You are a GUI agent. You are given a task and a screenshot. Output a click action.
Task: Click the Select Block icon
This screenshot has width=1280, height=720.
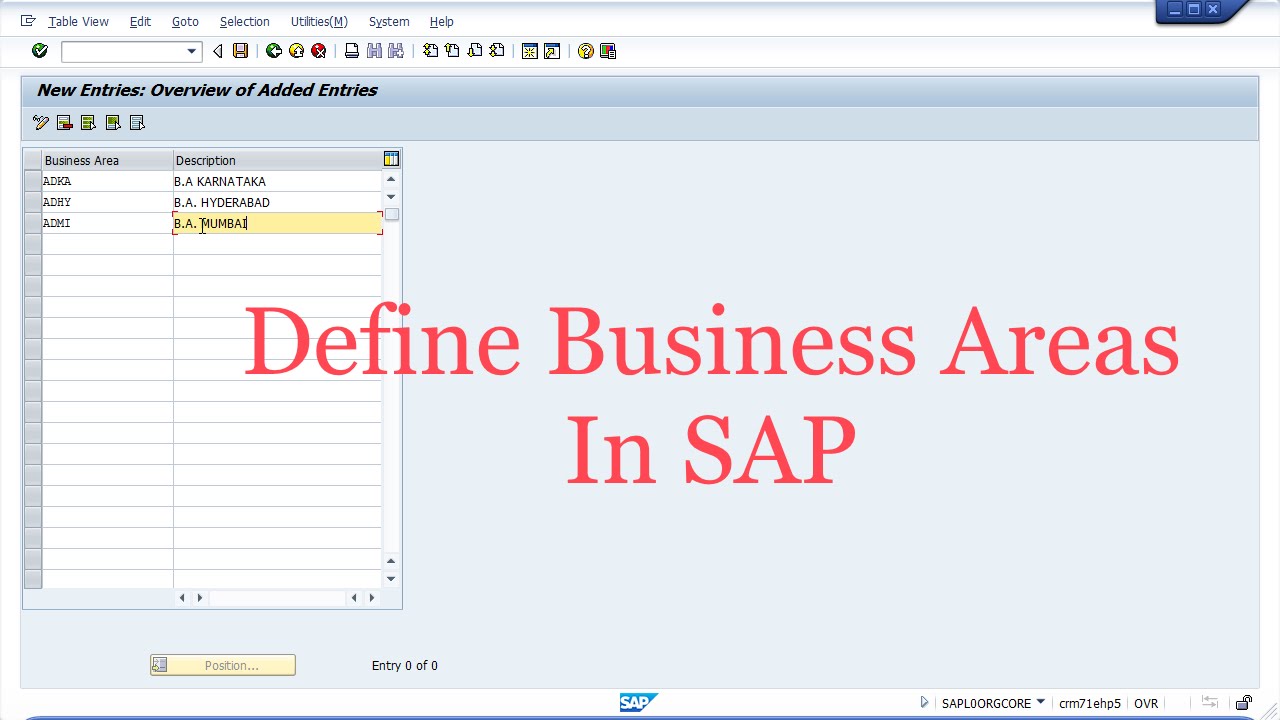[x=113, y=123]
